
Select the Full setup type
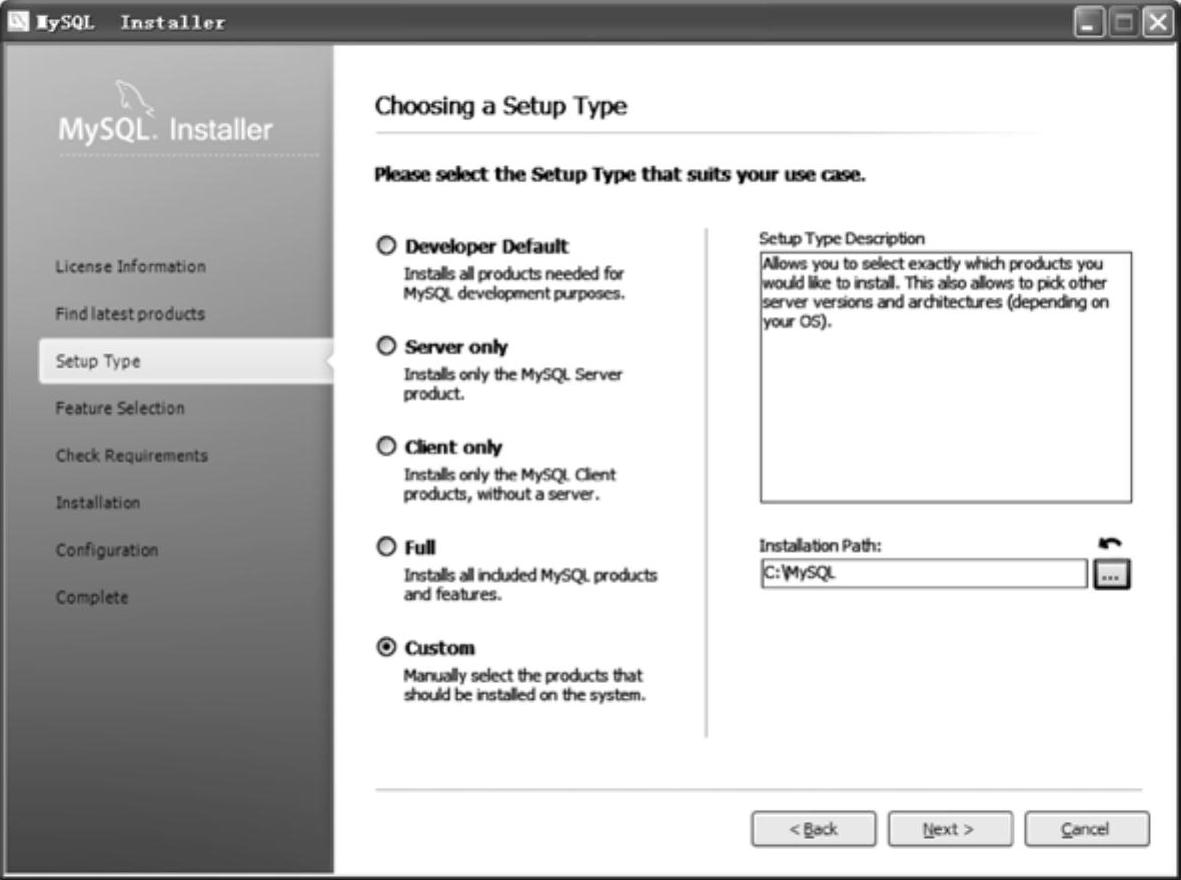coord(386,546)
